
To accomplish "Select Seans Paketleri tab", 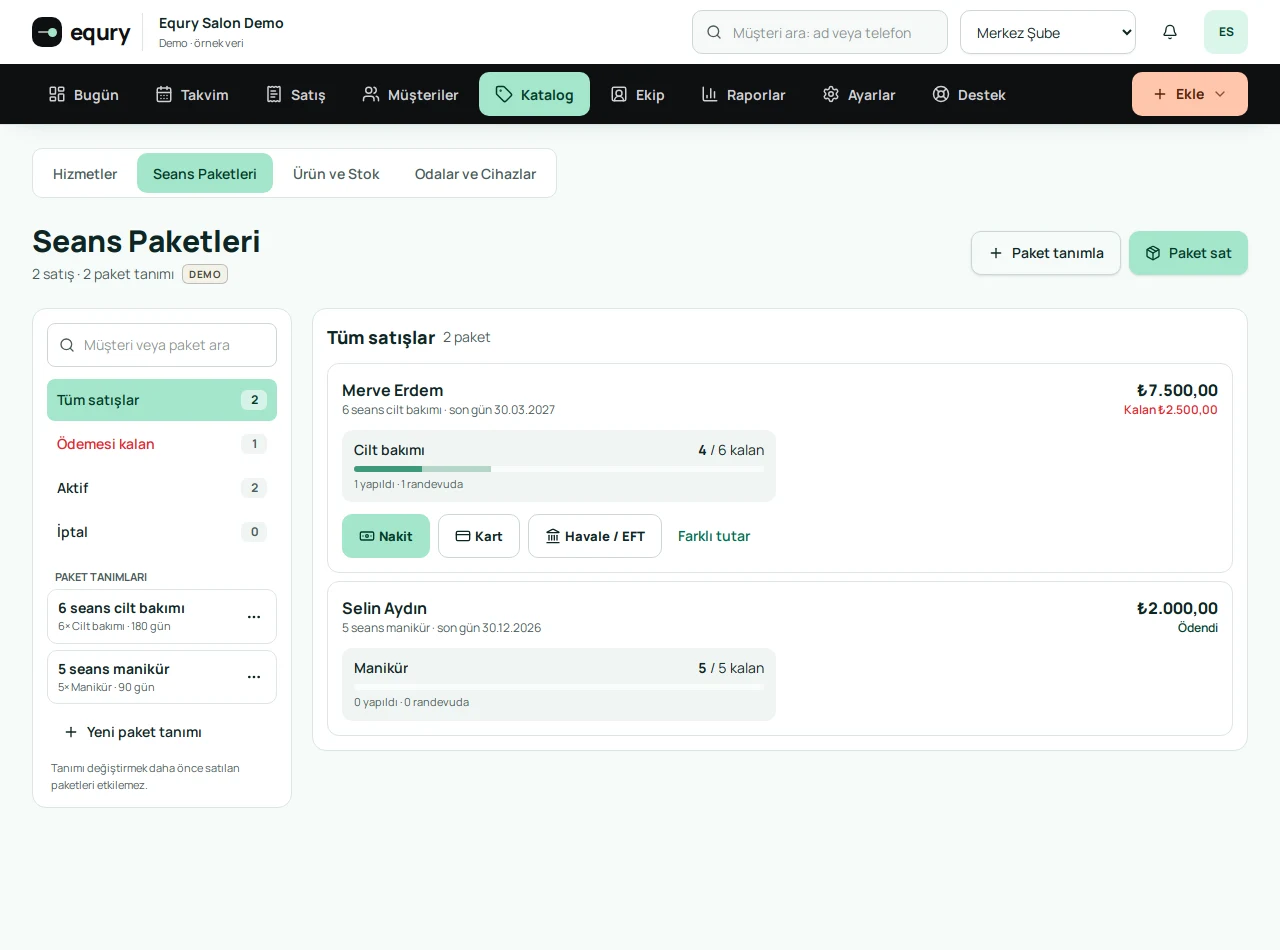I will coord(205,173).
